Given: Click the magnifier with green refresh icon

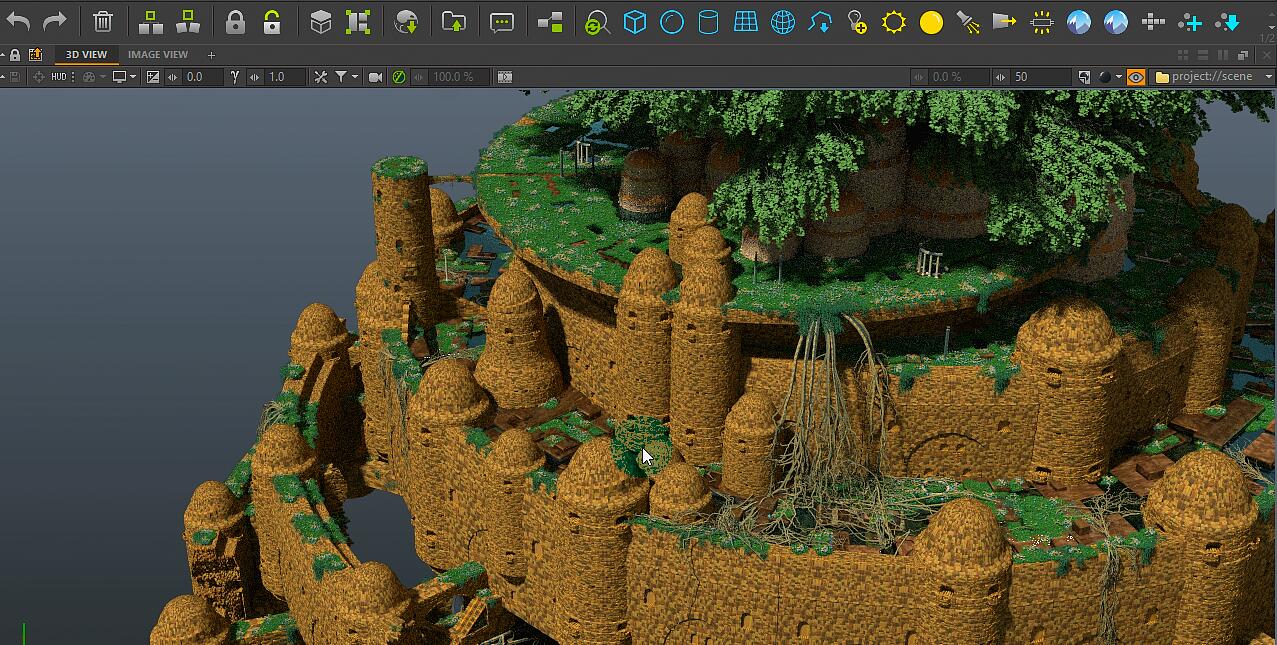Looking at the screenshot, I should (x=597, y=22).
